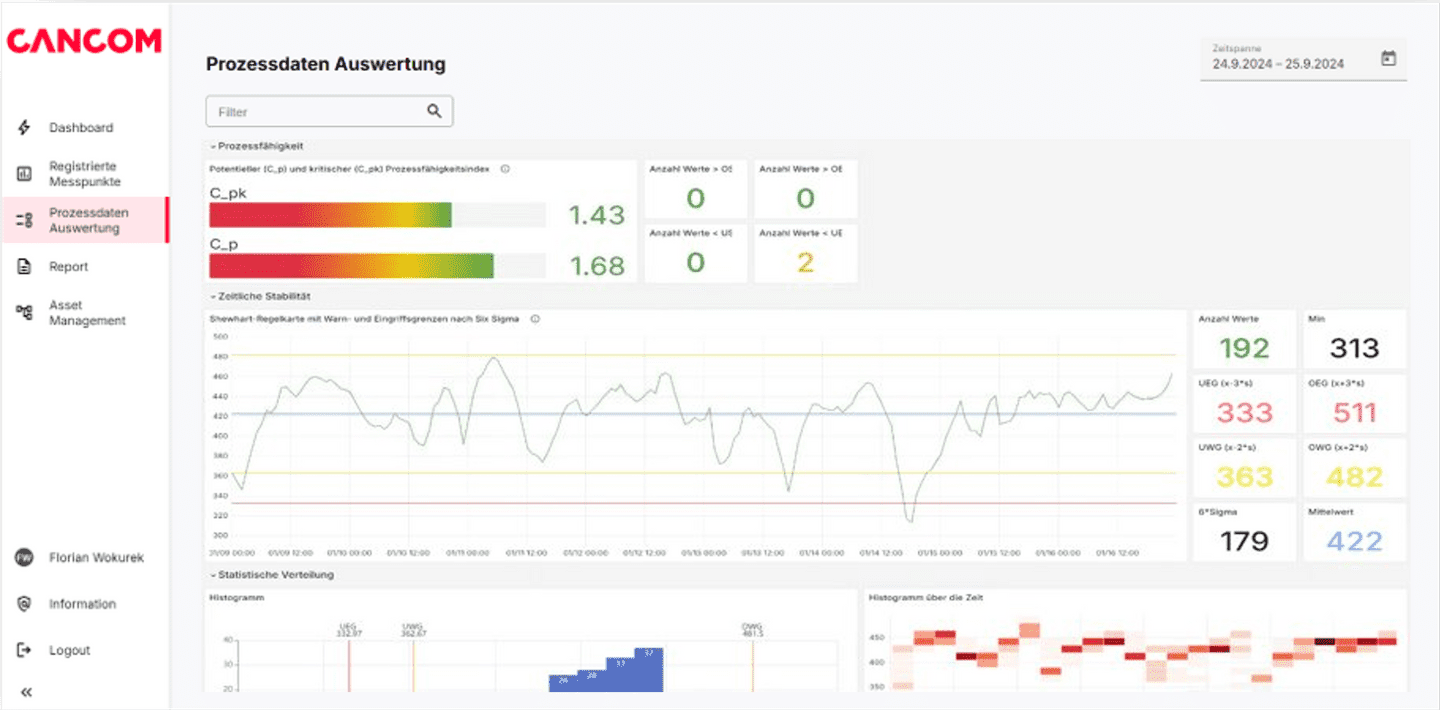Image resolution: width=1440 pixels, height=710 pixels.
Task: Collapse the sidebar with double chevron
Action: 26,692
